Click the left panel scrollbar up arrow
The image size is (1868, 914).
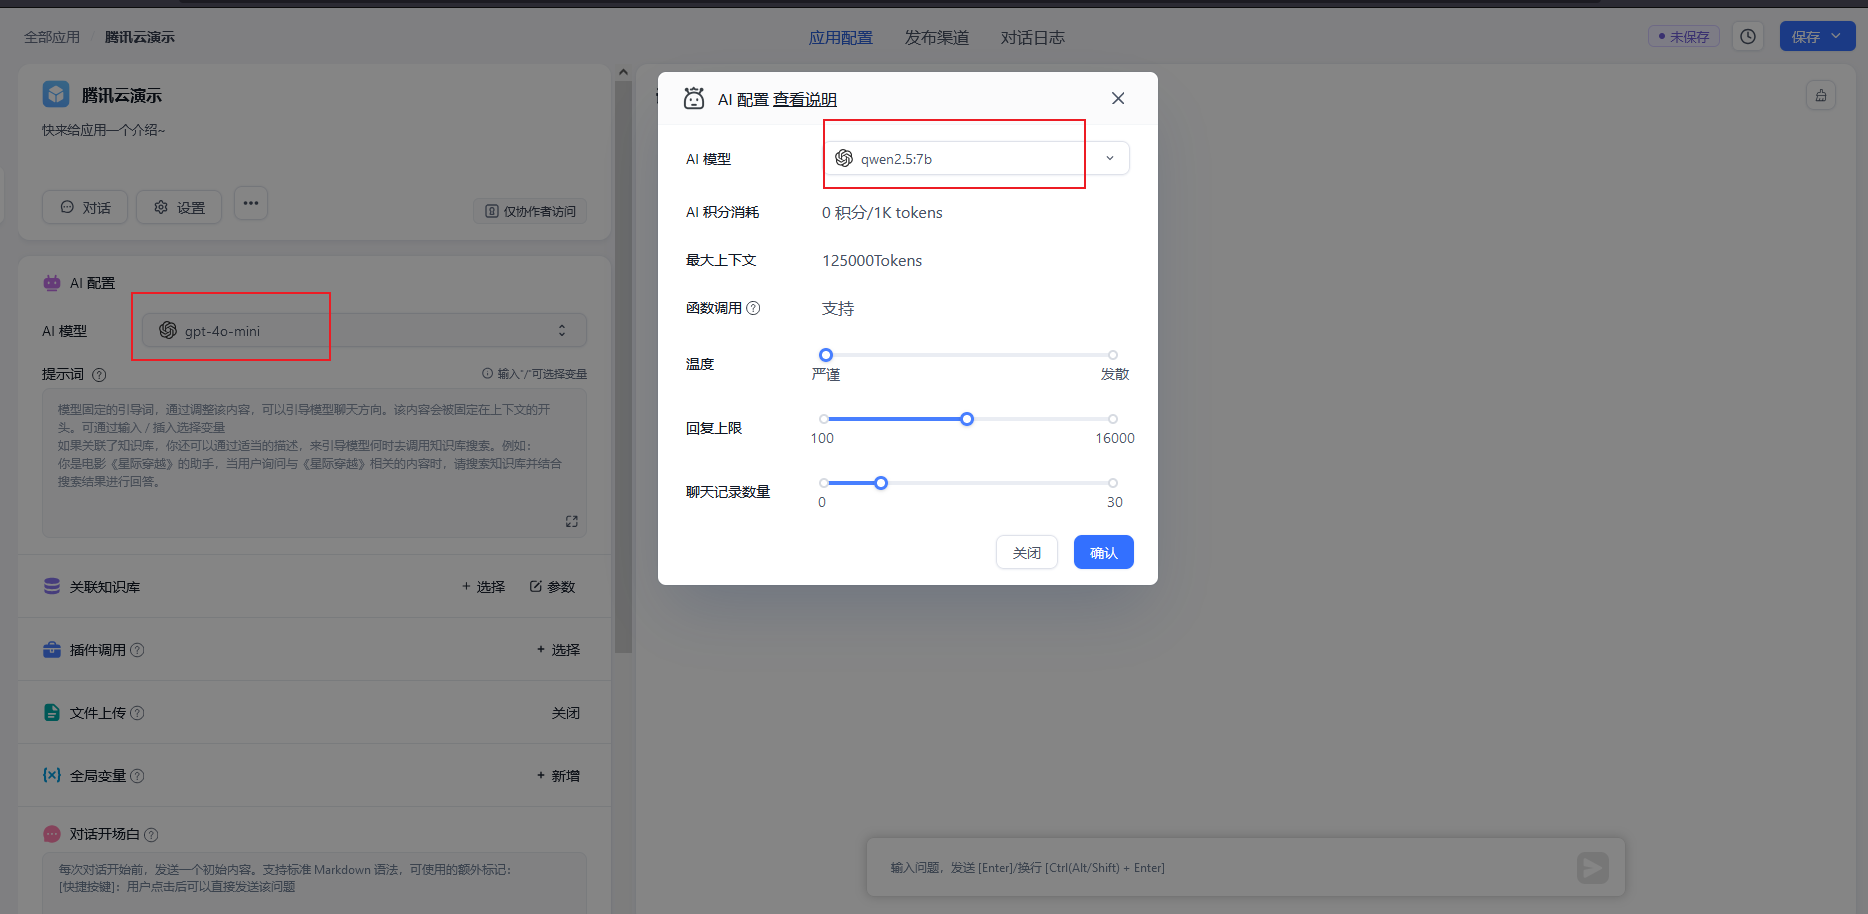623,72
